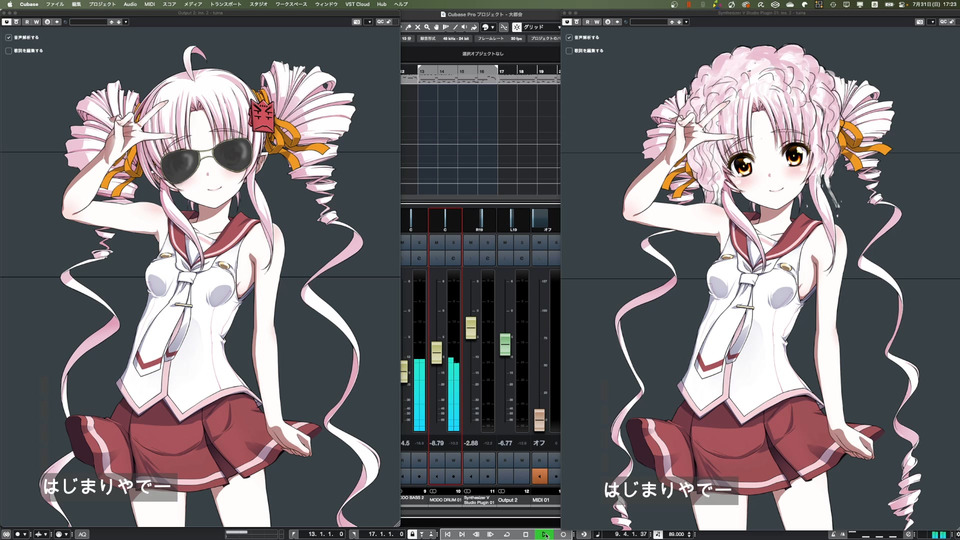The height and width of the screenshot is (540, 960).
Task: Click the AQ button in bottom bar
Action: coord(82,534)
